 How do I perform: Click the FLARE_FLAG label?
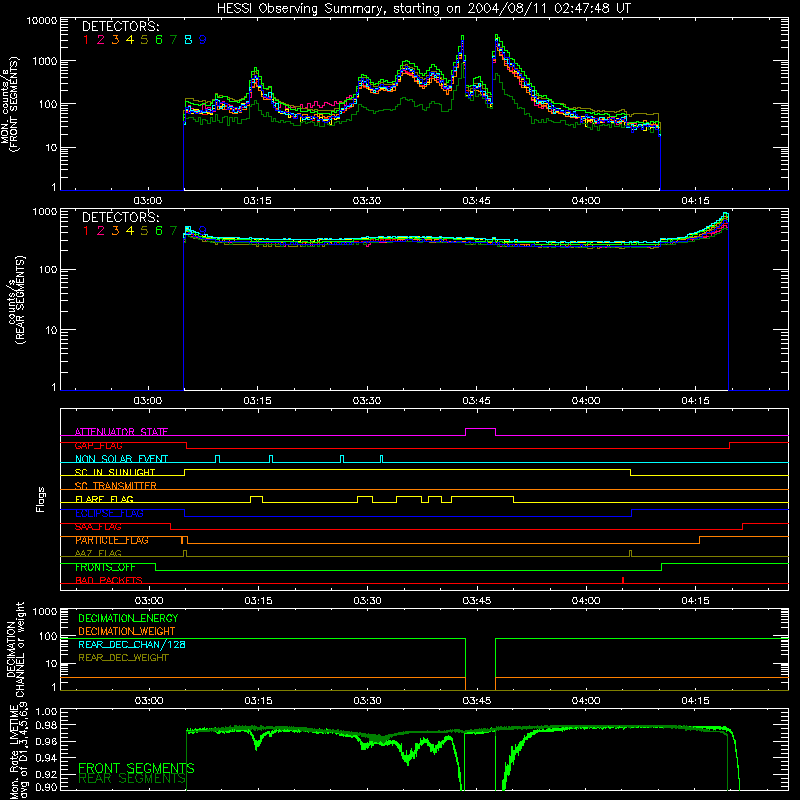tap(104, 499)
